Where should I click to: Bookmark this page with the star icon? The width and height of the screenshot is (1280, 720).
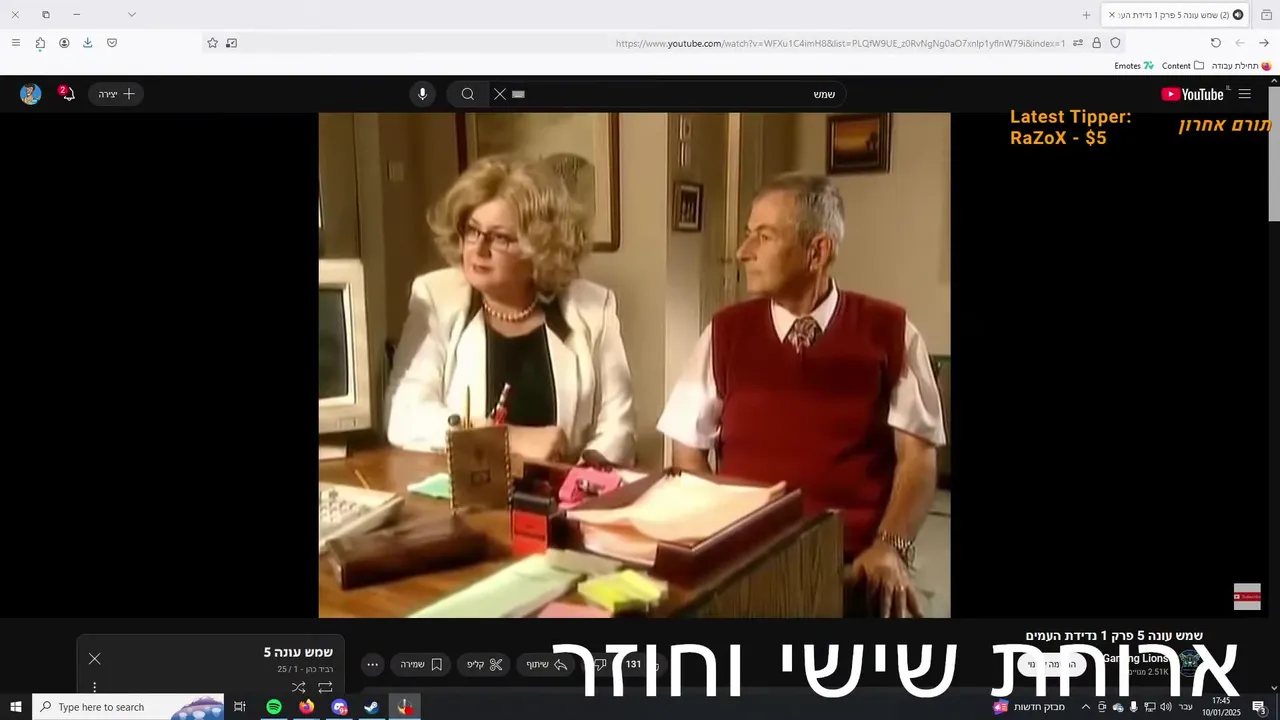coord(212,43)
